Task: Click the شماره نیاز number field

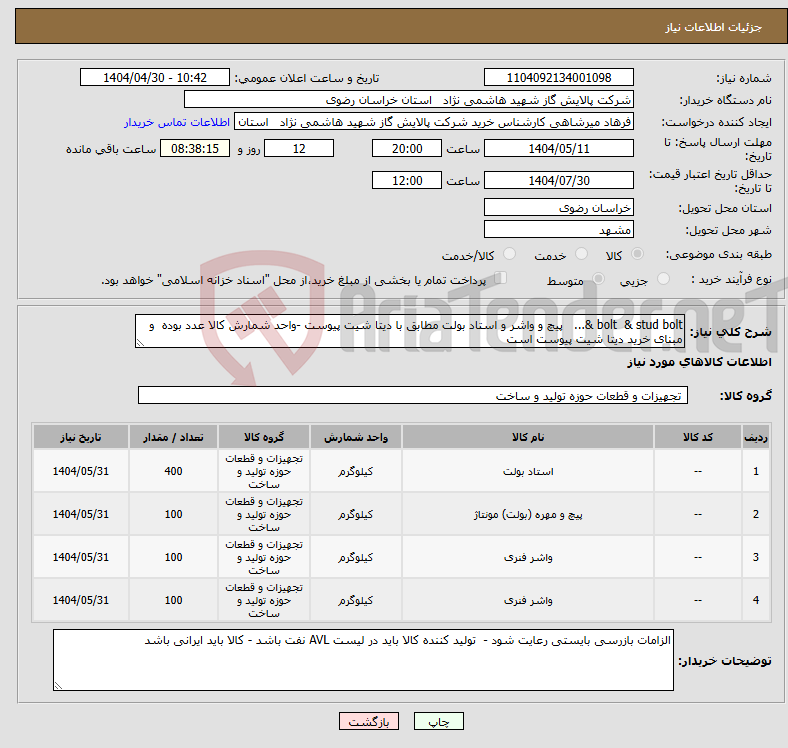Action: (x=558, y=78)
